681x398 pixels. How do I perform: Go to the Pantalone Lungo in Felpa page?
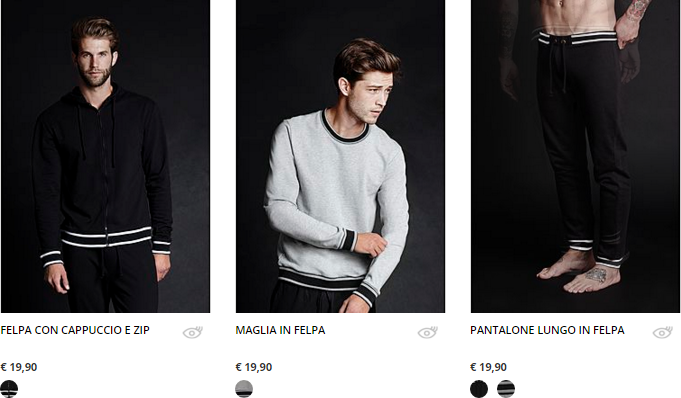[x=547, y=330]
